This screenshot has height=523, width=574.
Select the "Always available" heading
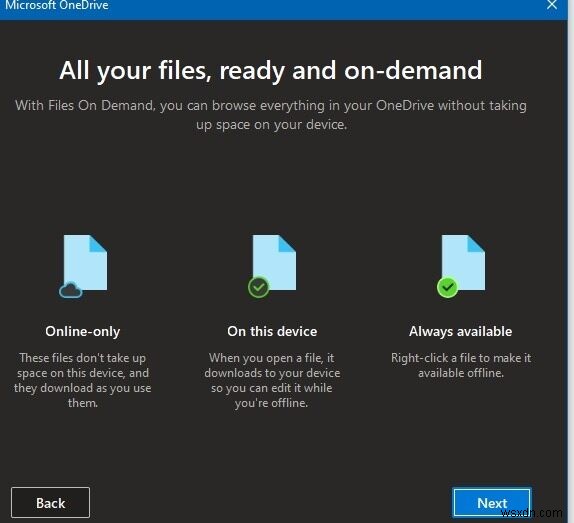point(461,332)
